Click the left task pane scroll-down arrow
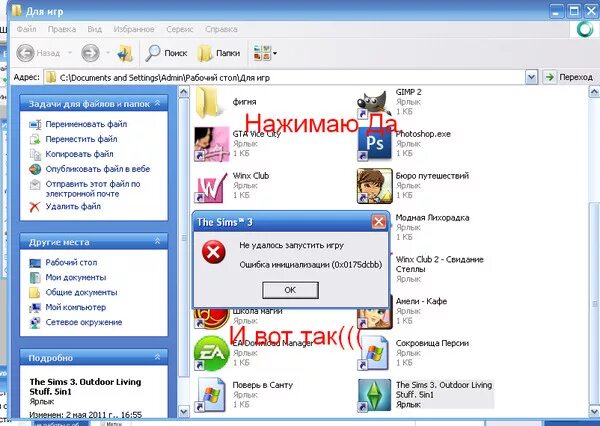 click(184, 412)
